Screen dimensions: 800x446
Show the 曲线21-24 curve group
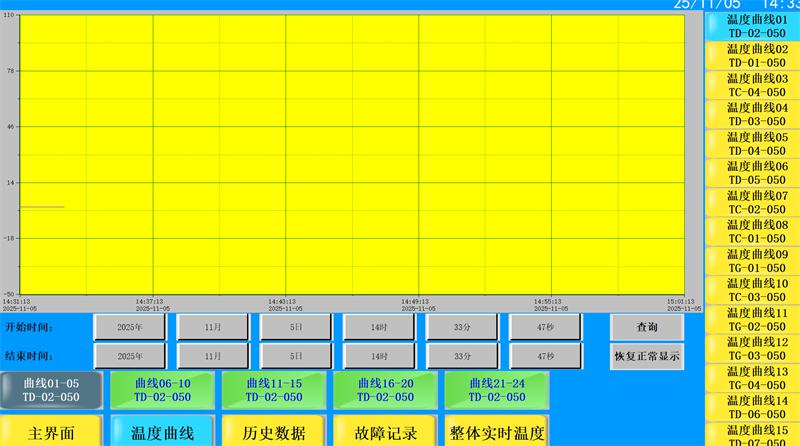497,389
